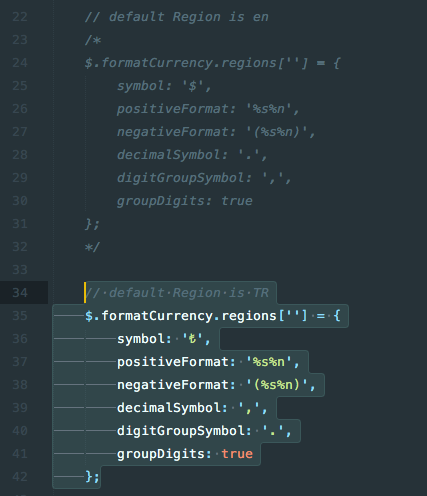Click 'negativeFormat' key on line 38
This screenshot has height=496, width=427.
(x=173, y=385)
